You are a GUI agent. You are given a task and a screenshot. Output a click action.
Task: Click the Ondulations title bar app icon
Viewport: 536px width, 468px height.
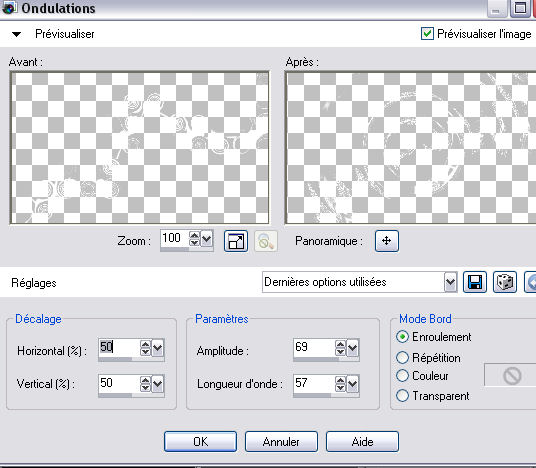9,8
